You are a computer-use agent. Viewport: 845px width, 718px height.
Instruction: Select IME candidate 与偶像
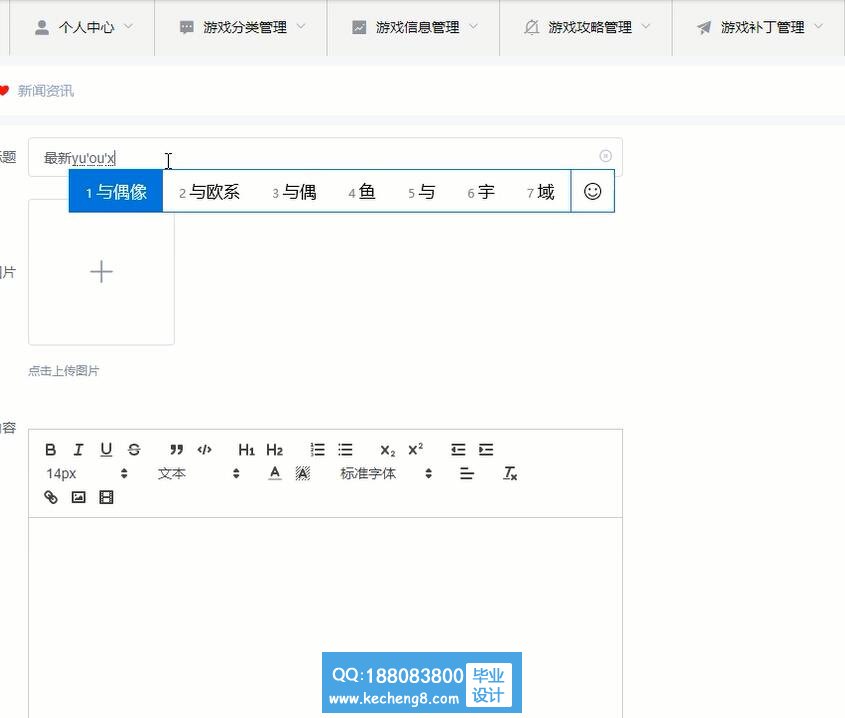click(116, 191)
